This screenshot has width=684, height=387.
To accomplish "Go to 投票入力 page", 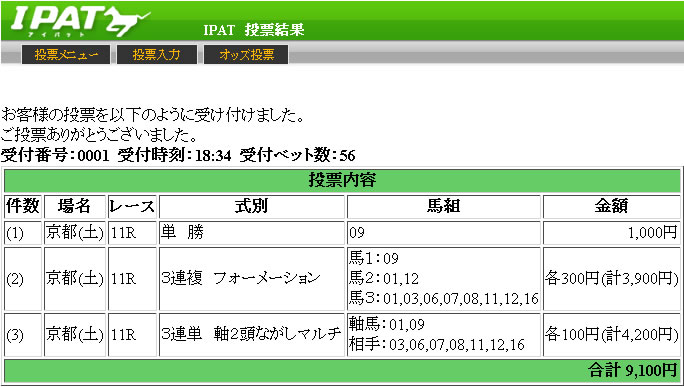I will [157, 55].
